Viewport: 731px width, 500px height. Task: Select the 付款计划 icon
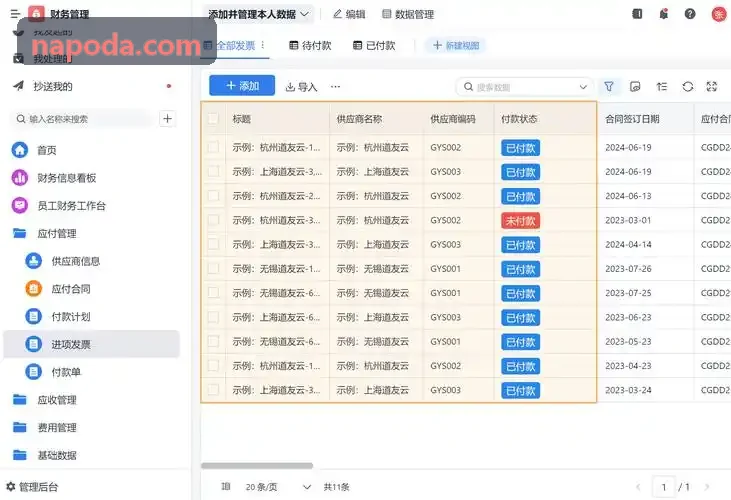[34, 316]
